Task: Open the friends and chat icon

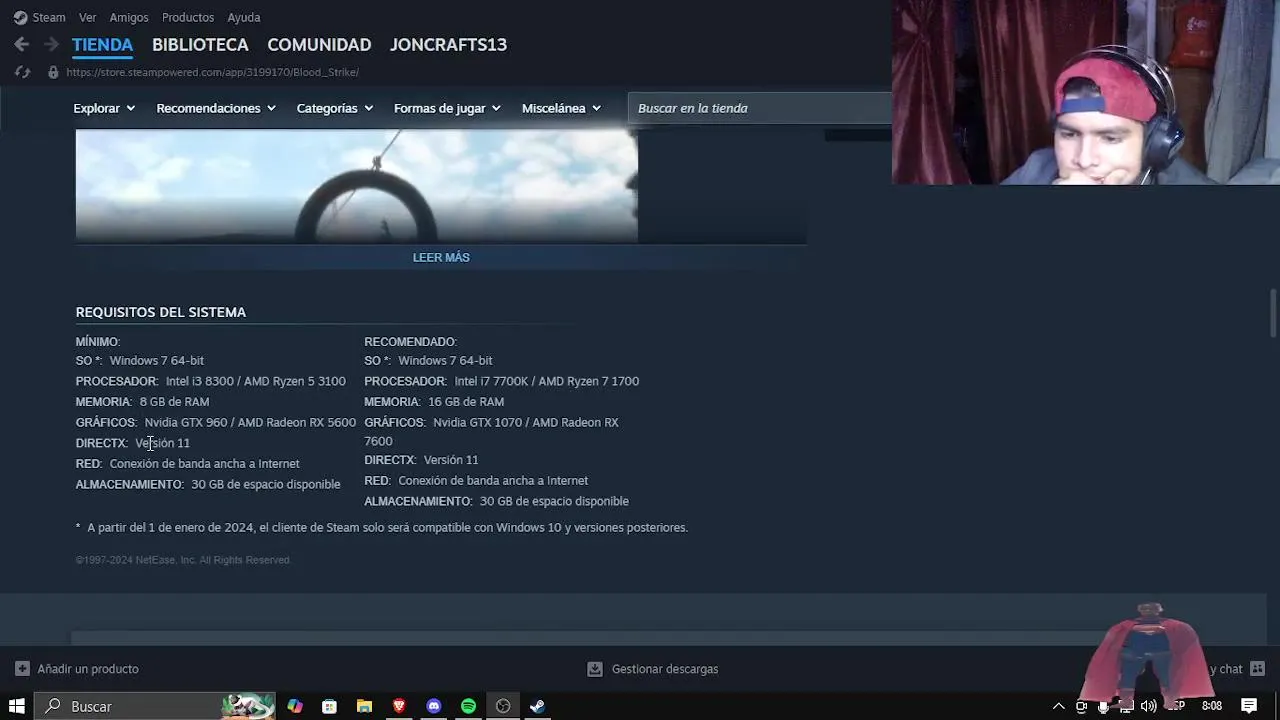Action: [1258, 669]
